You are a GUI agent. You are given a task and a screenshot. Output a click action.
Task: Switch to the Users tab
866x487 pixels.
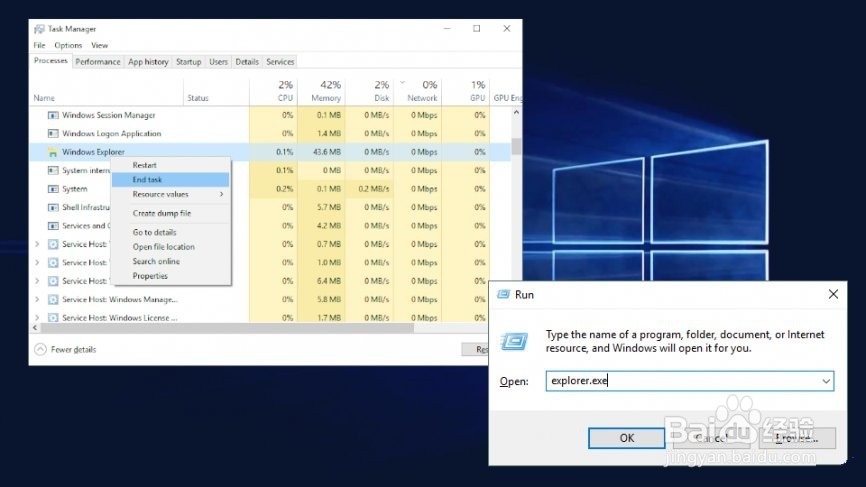[218, 62]
